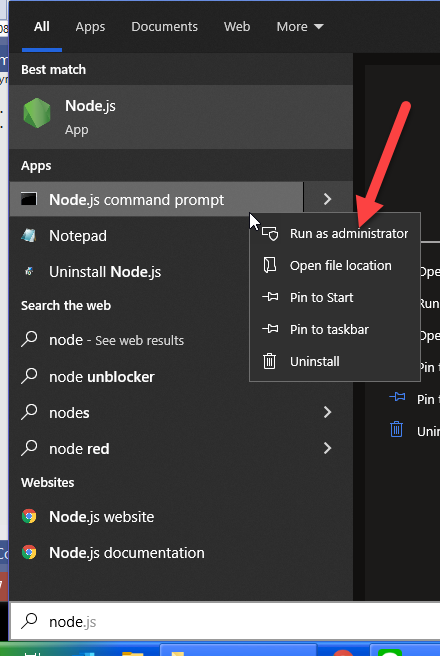Open the More dropdown filter

(x=300, y=27)
